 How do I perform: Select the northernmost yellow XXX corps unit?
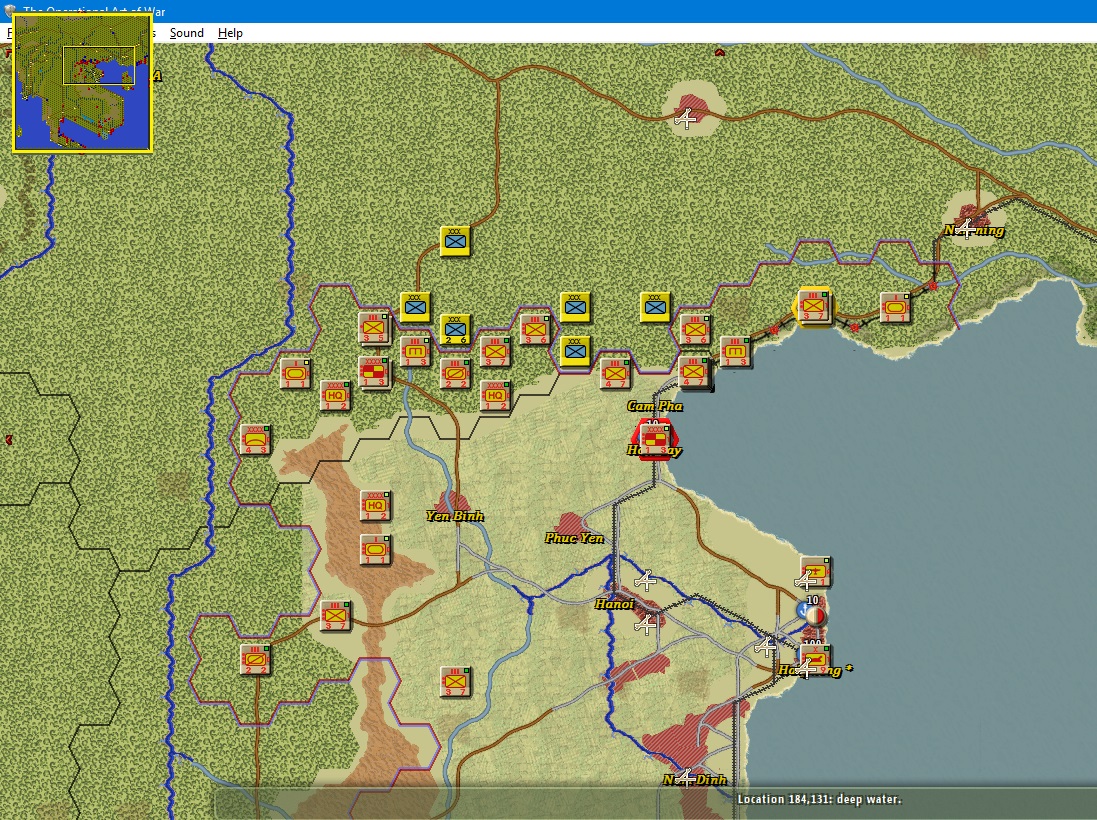455,241
